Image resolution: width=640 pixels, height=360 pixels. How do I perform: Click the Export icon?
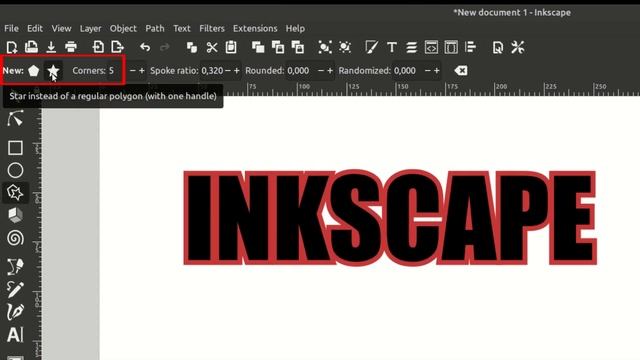(x=118, y=47)
